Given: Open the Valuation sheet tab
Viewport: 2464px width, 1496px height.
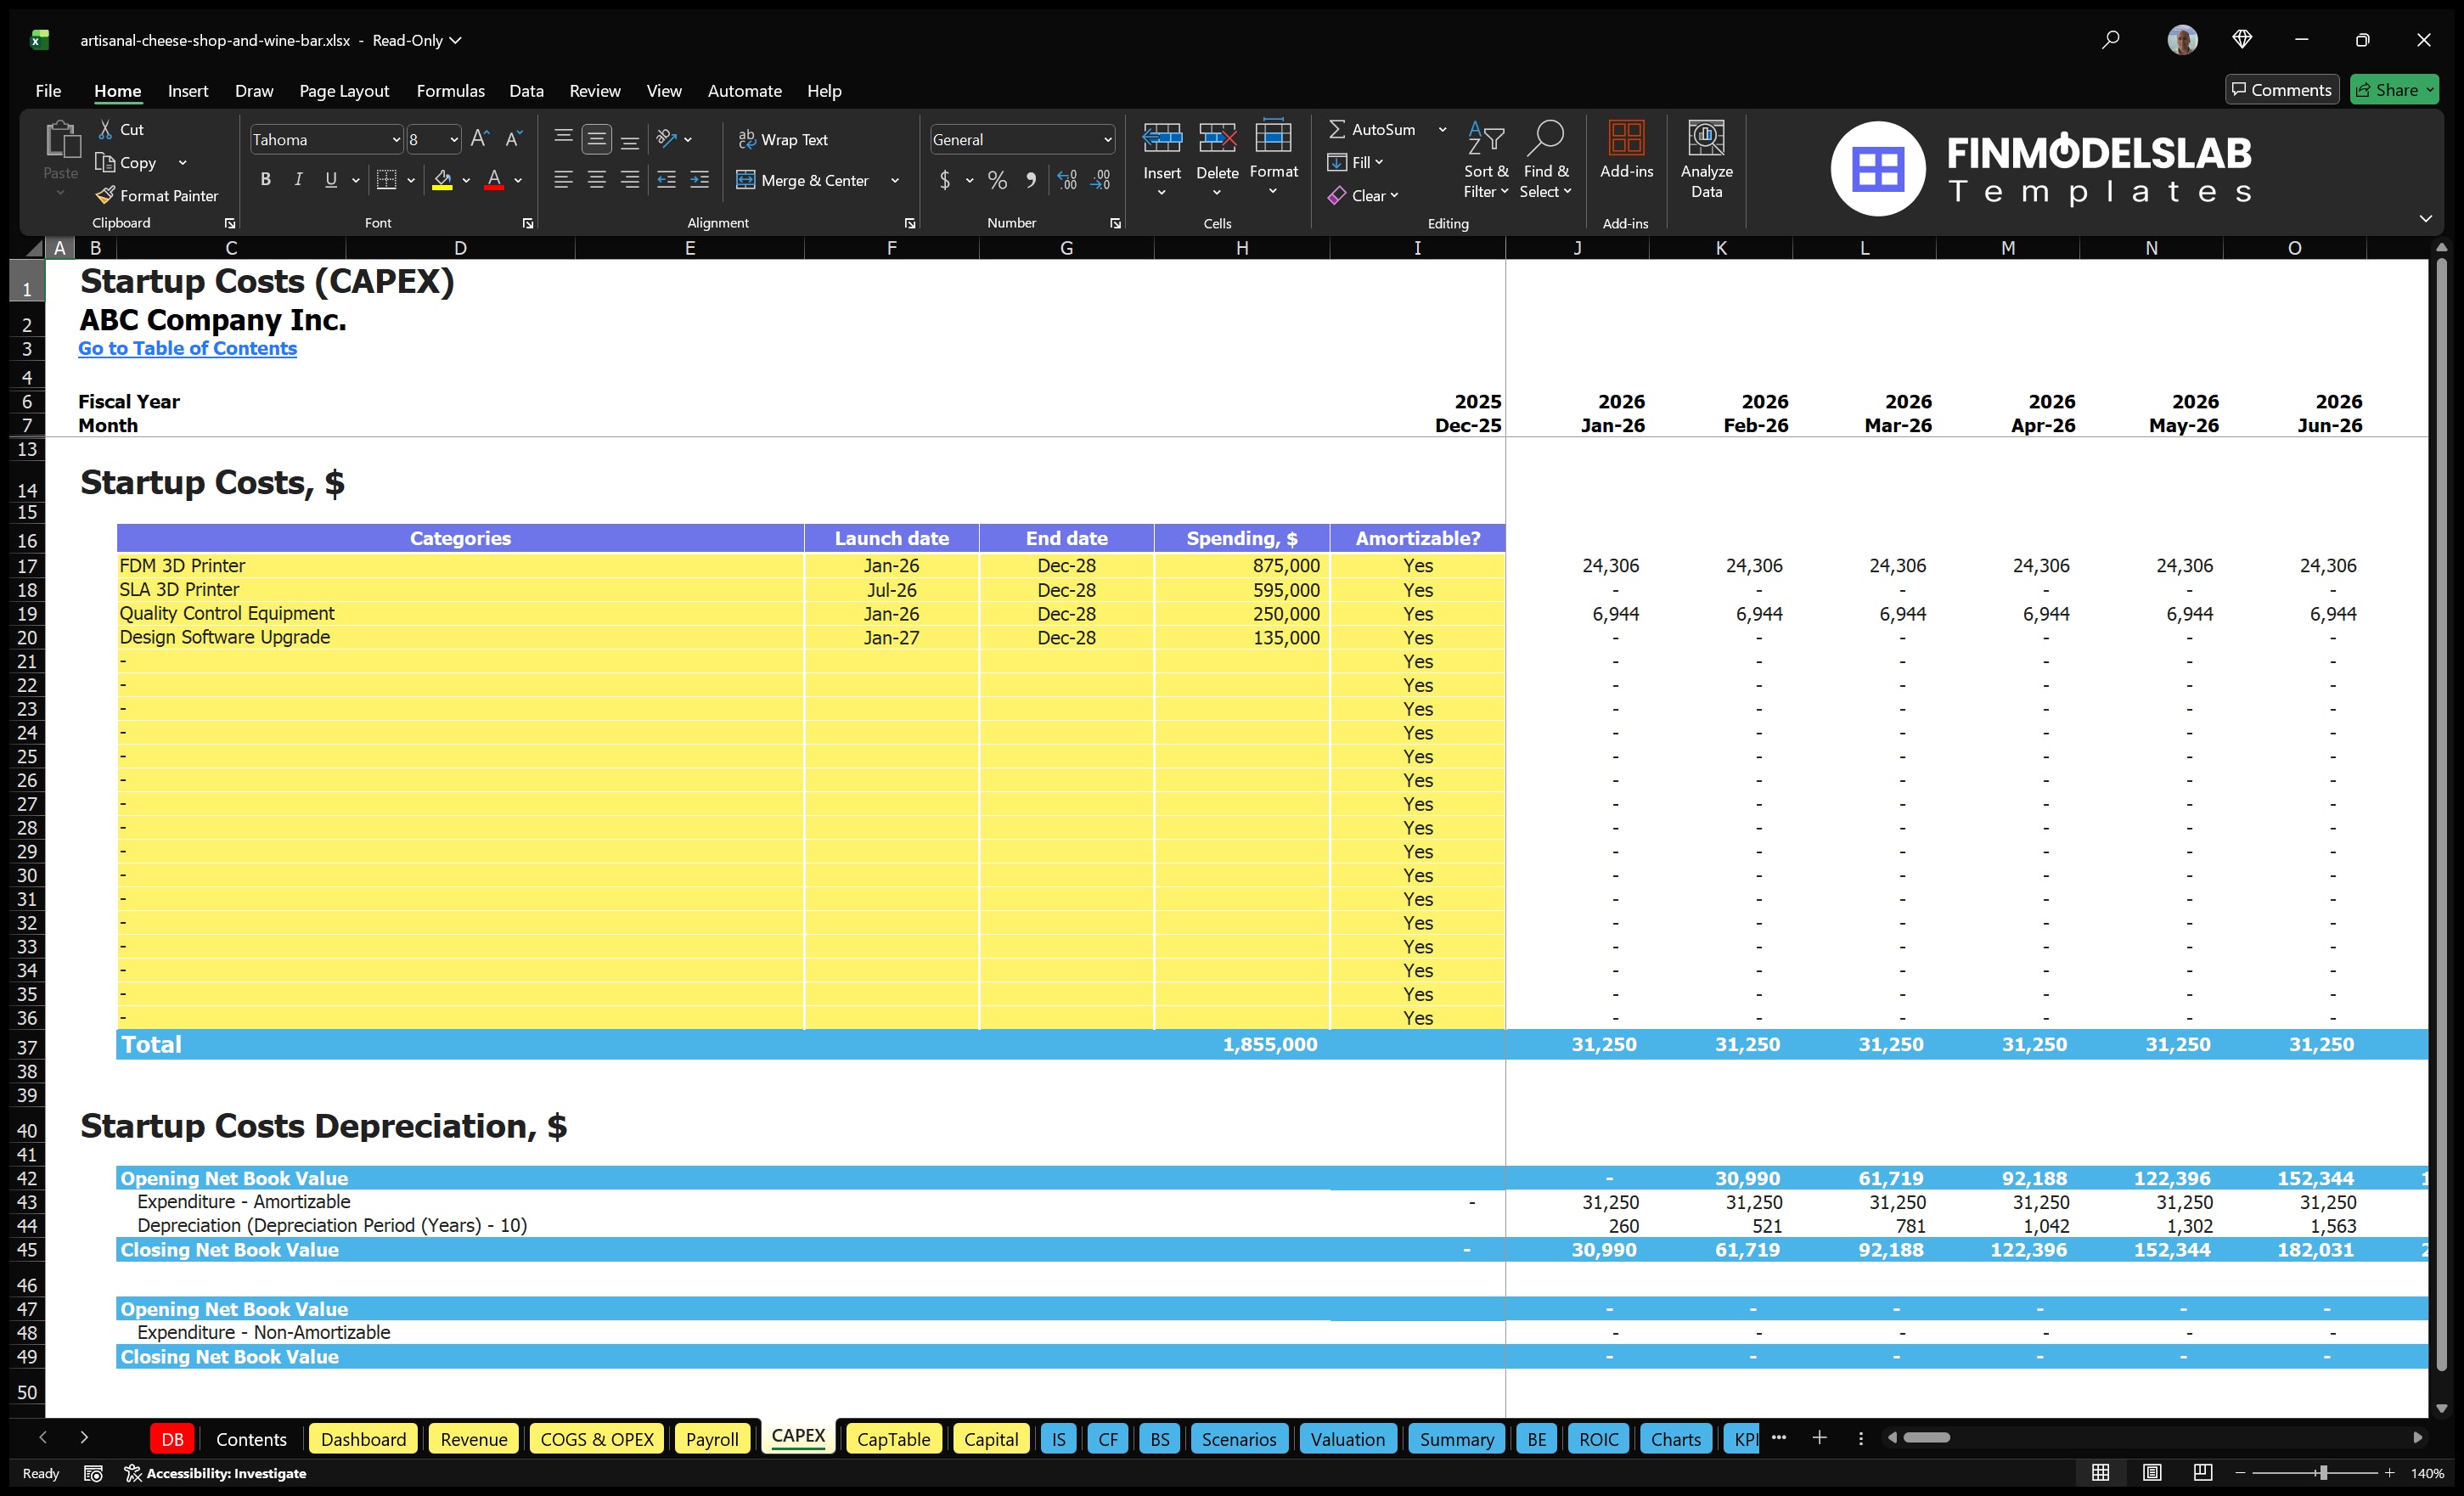Looking at the screenshot, I should [x=1347, y=1438].
